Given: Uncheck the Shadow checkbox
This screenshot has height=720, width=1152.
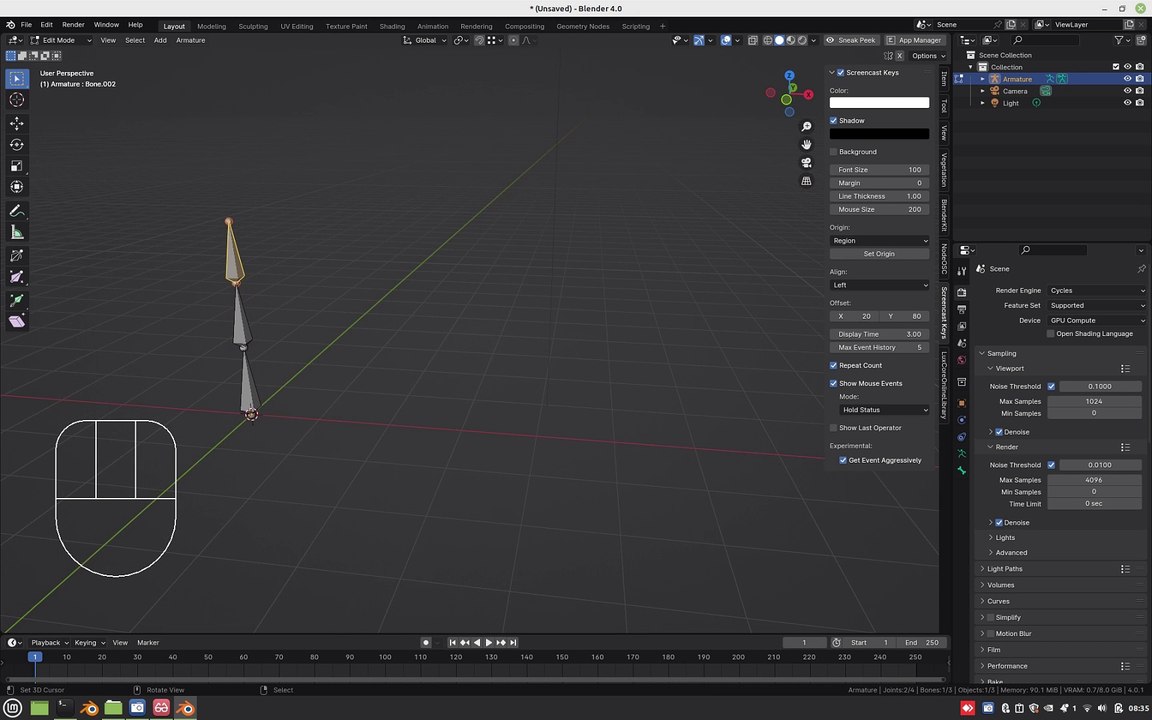Looking at the screenshot, I should click(834, 120).
